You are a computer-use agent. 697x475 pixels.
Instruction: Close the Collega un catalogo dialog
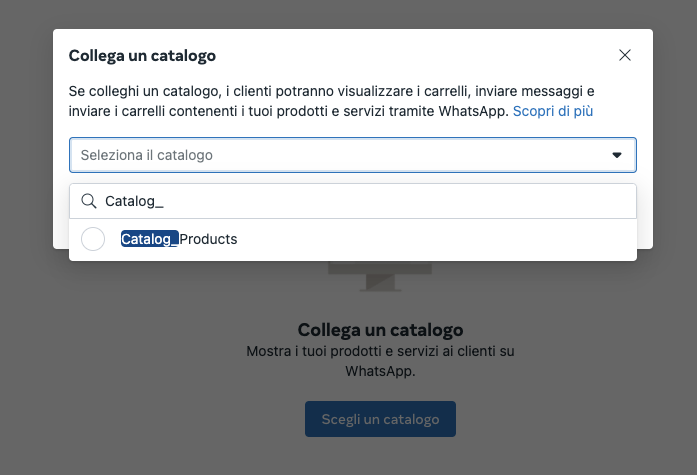tap(625, 55)
